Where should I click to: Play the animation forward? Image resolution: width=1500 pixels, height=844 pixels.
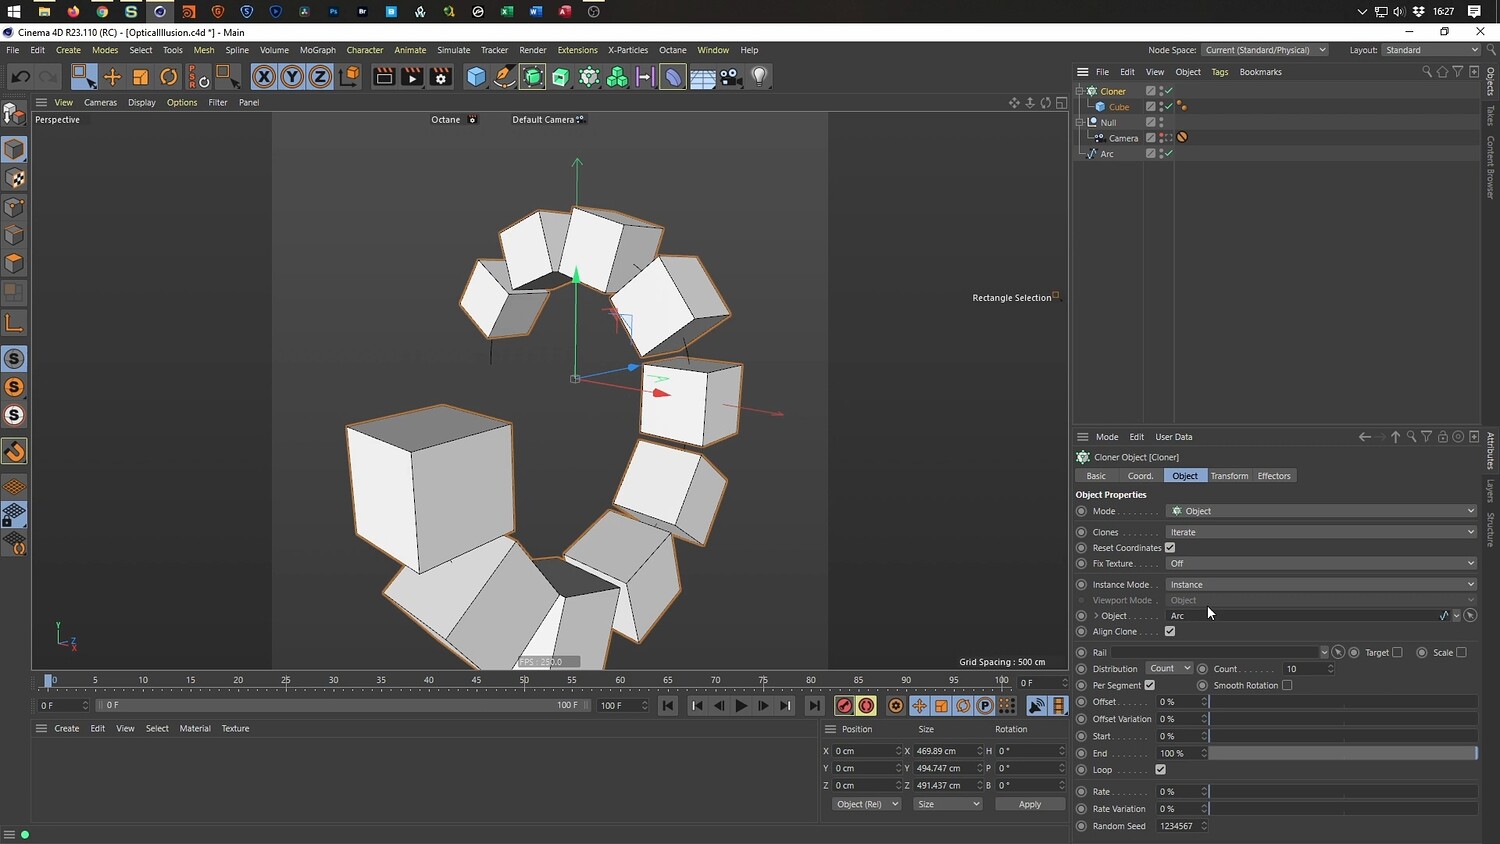(x=741, y=706)
